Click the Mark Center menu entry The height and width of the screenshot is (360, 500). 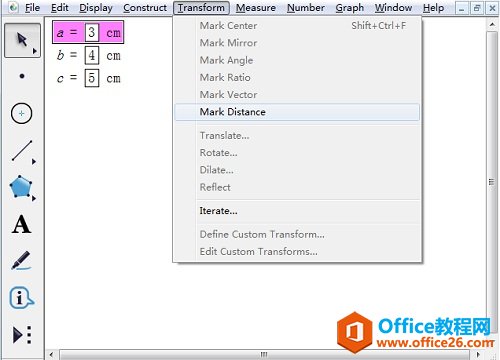(x=297, y=26)
